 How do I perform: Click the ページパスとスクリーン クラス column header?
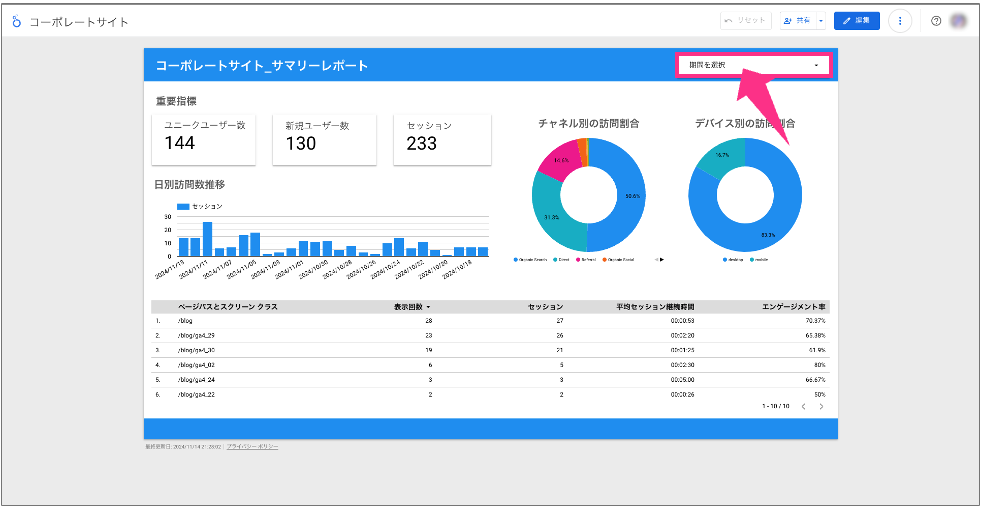tap(228, 307)
